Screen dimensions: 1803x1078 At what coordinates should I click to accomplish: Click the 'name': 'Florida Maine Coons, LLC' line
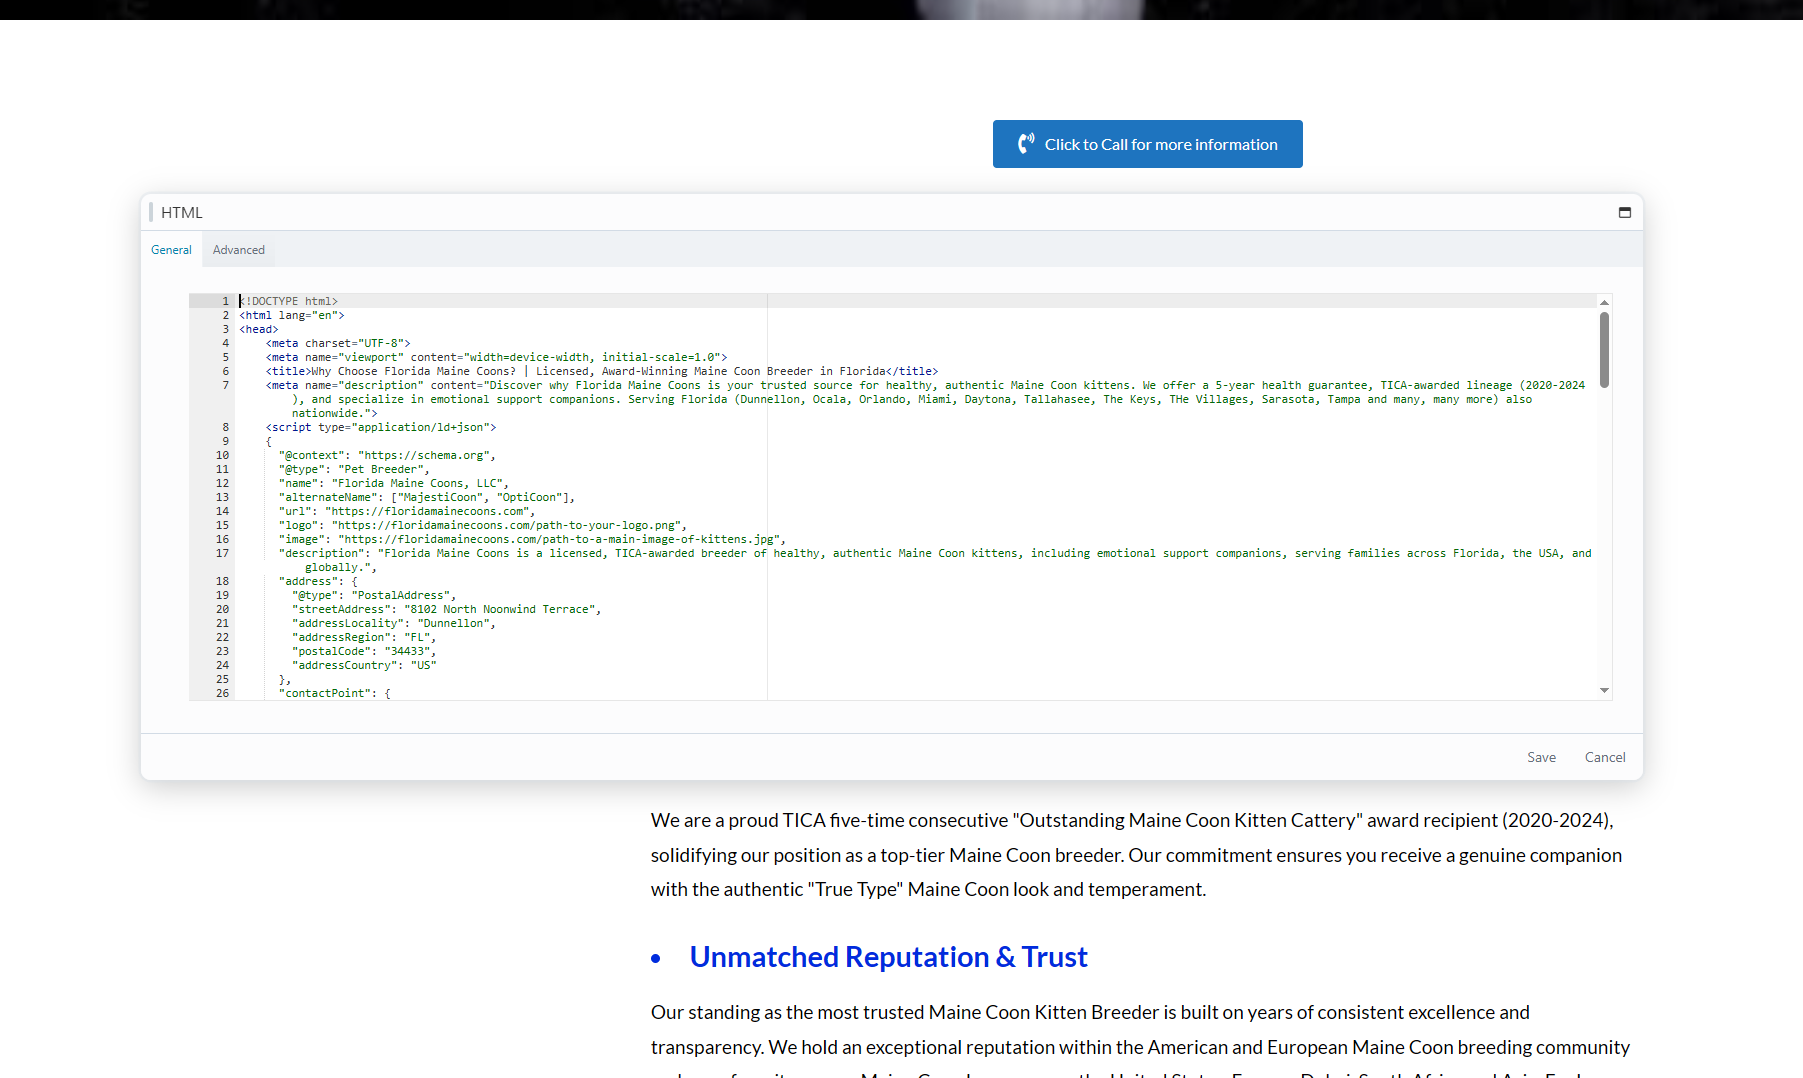click(x=394, y=483)
